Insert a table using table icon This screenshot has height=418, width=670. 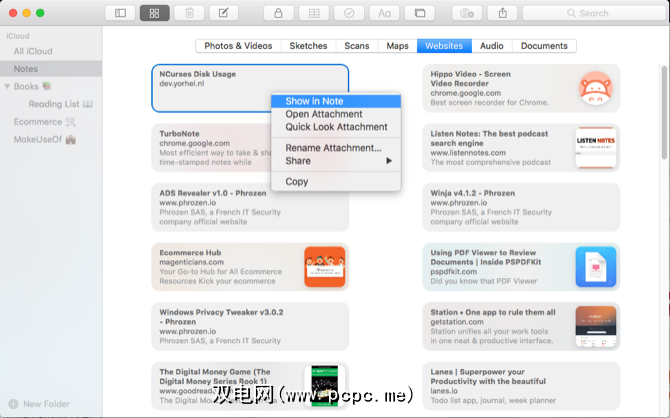coord(314,13)
